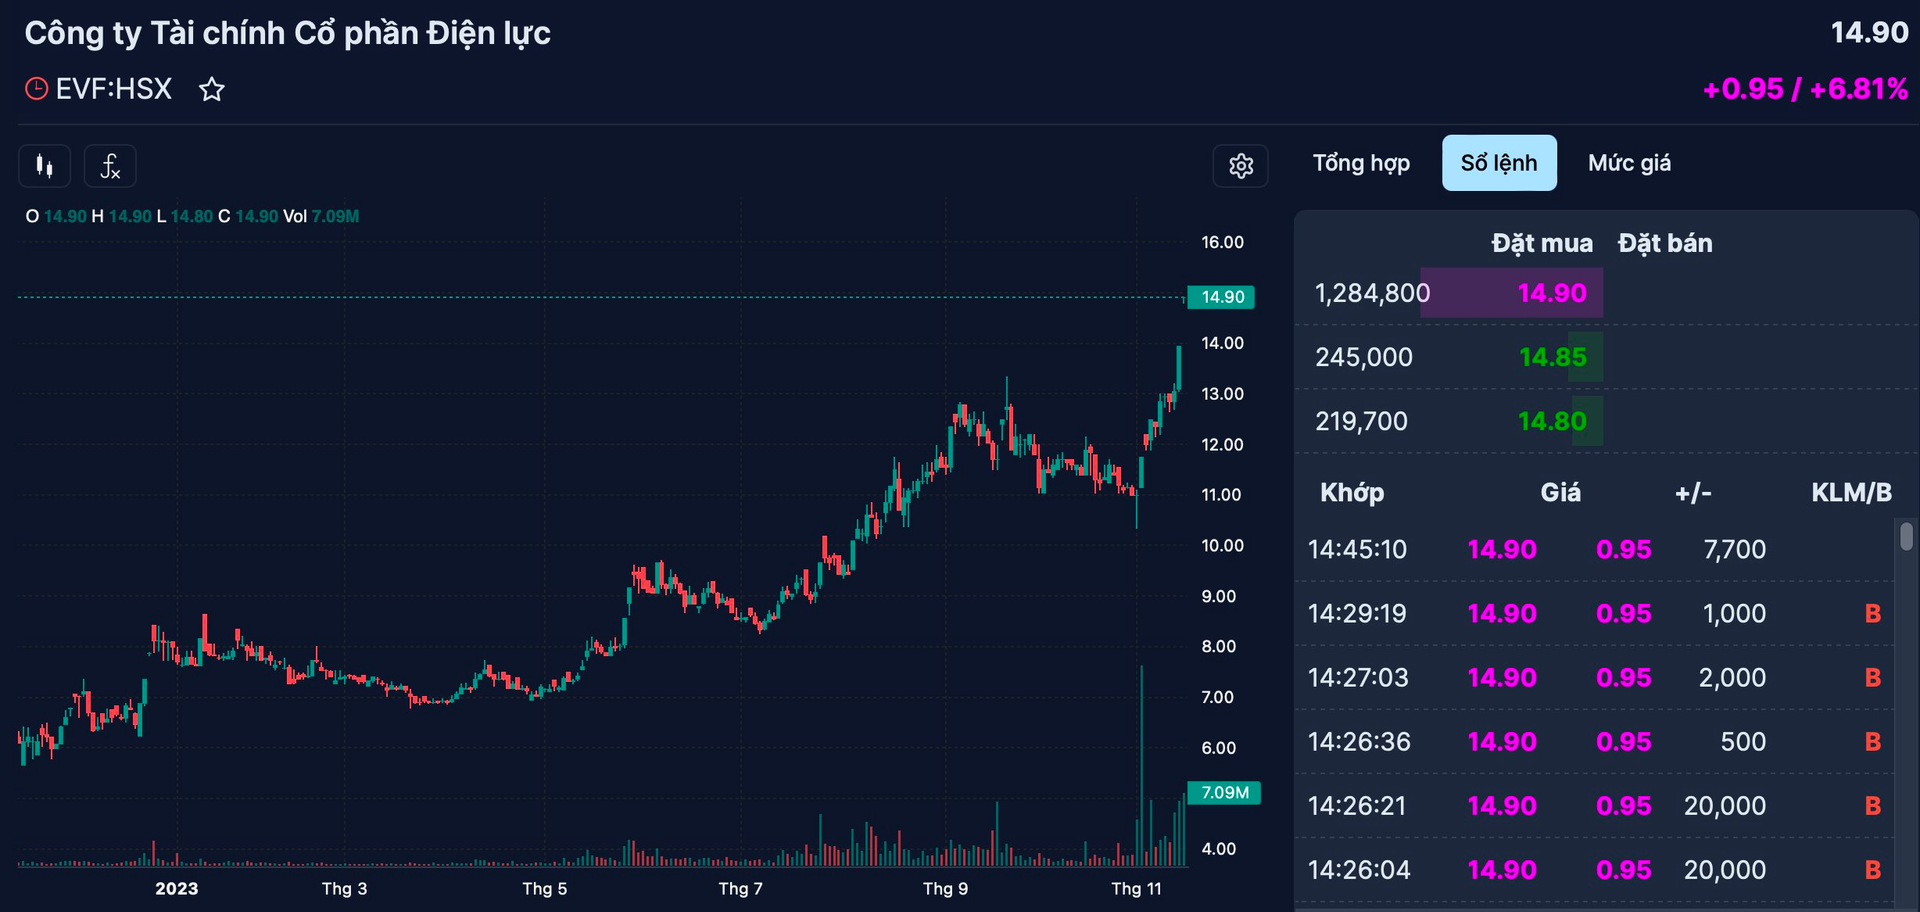Add EVF to favorites with star
The width and height of the screenshot is (1920, 912).
point(212,90)
